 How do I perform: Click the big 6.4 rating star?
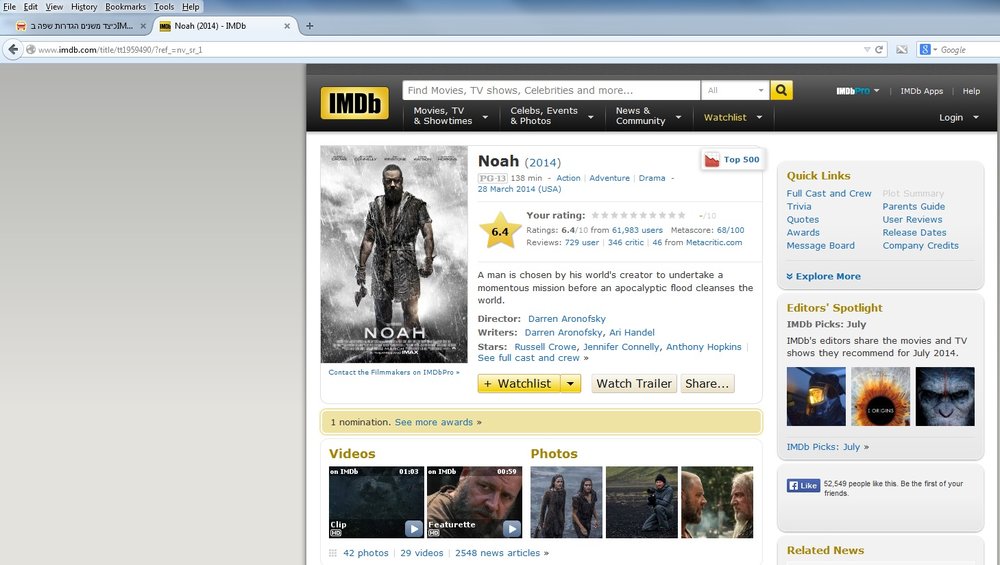(500, 231)
